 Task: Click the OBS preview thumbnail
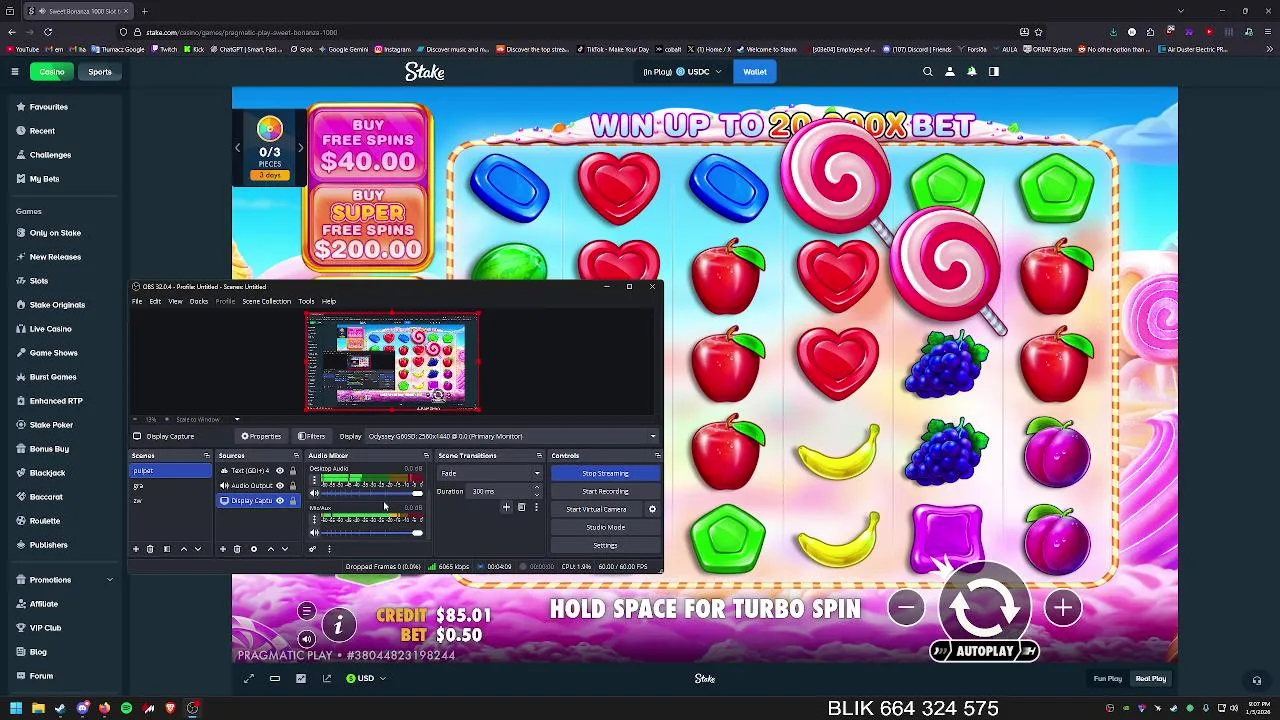coord(392,361)
